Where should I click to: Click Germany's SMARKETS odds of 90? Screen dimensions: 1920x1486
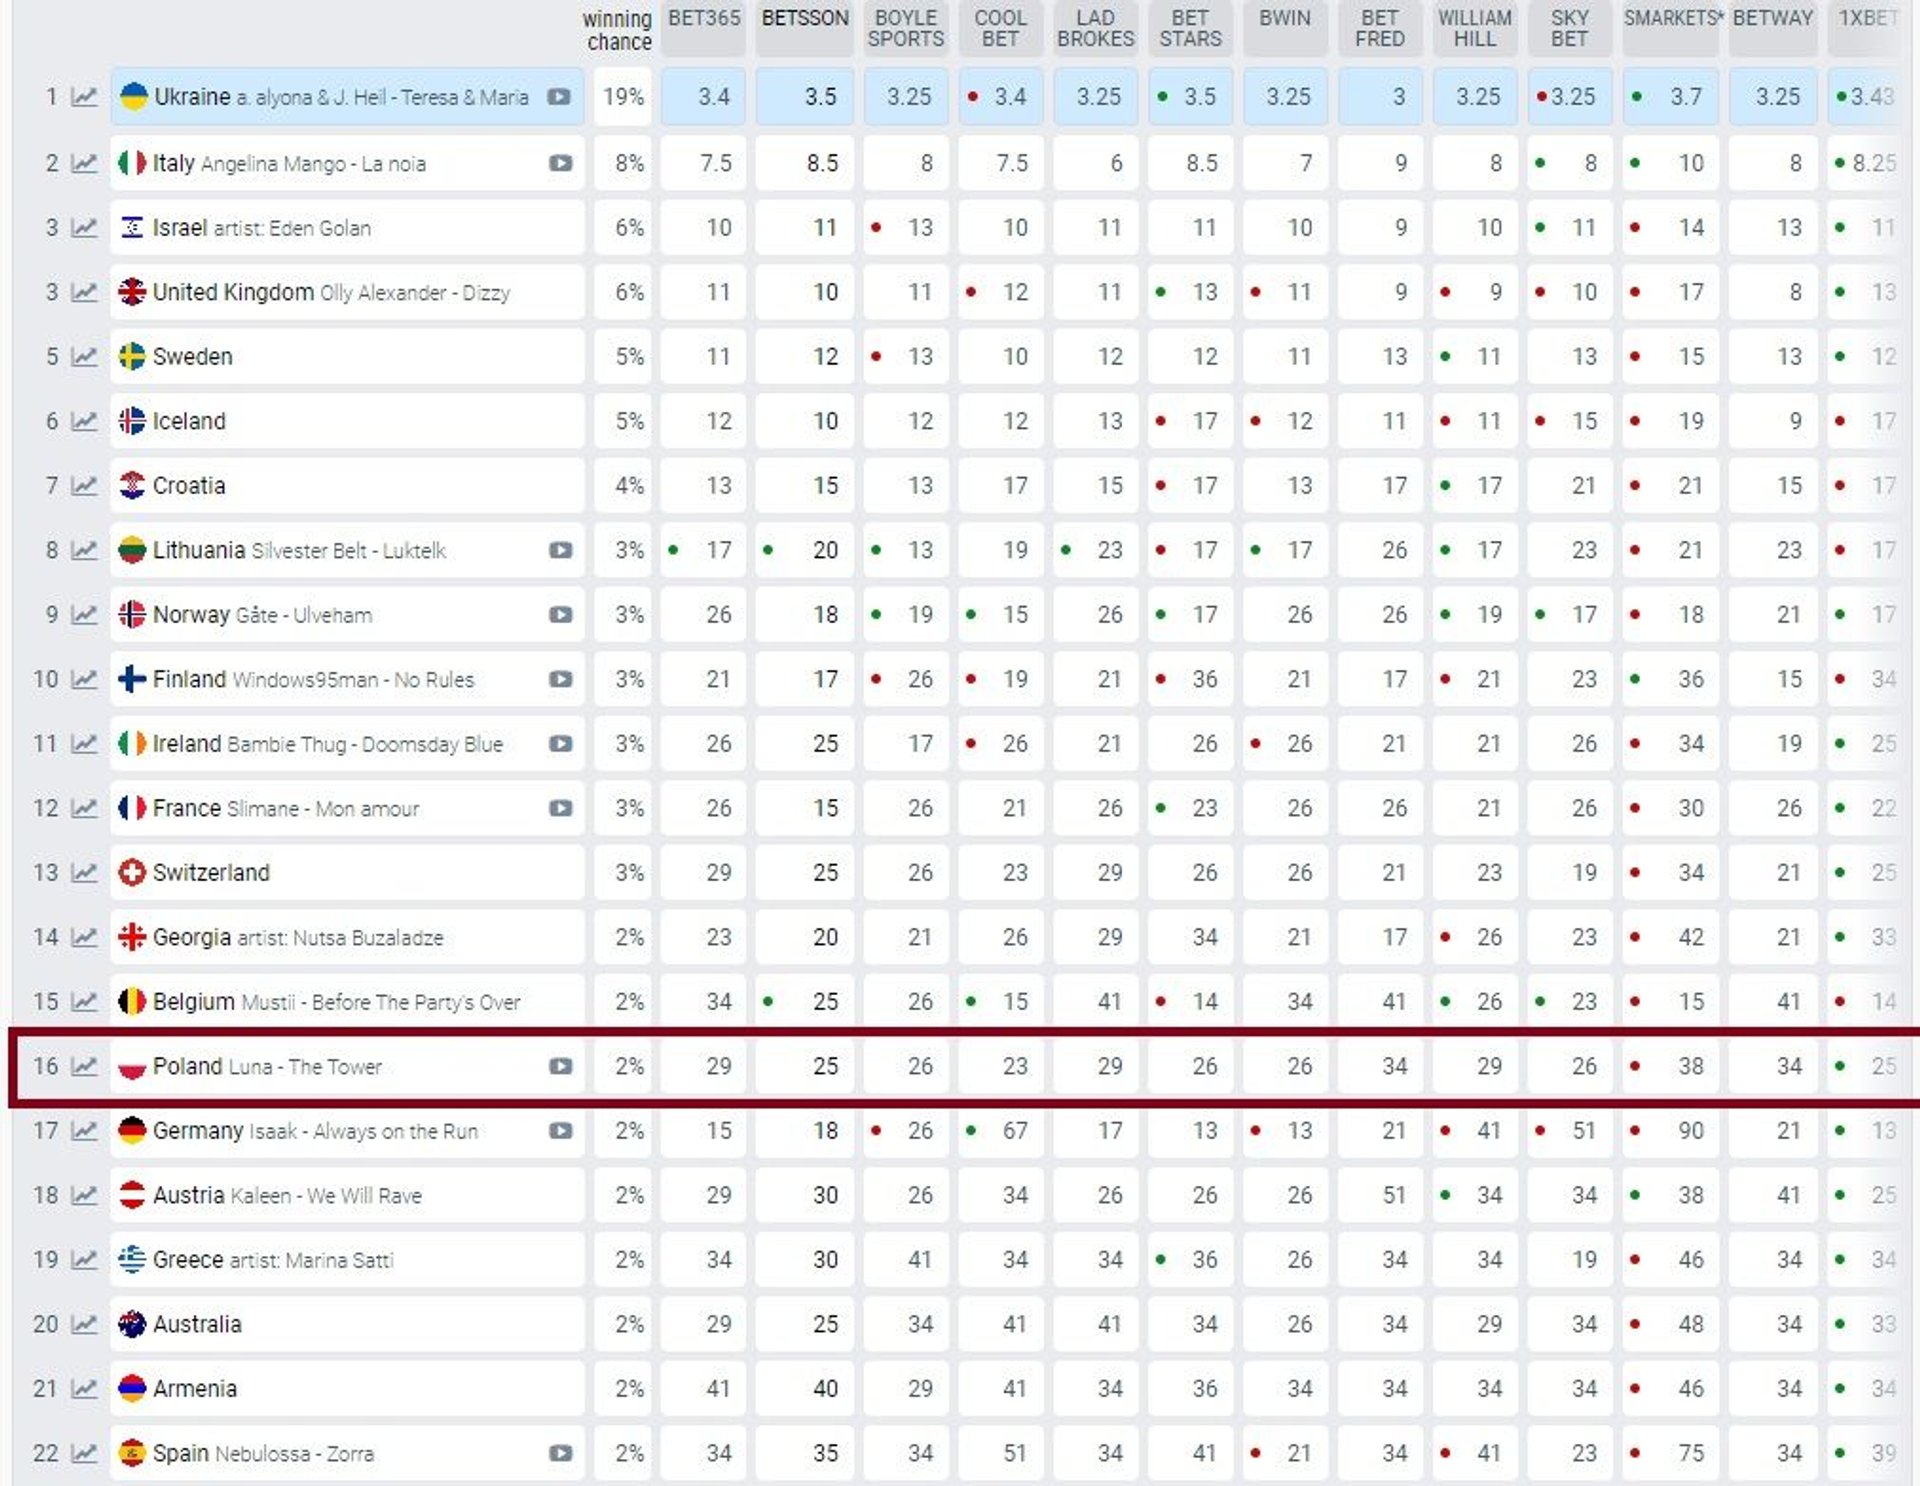click(x=1672, y=1130)
